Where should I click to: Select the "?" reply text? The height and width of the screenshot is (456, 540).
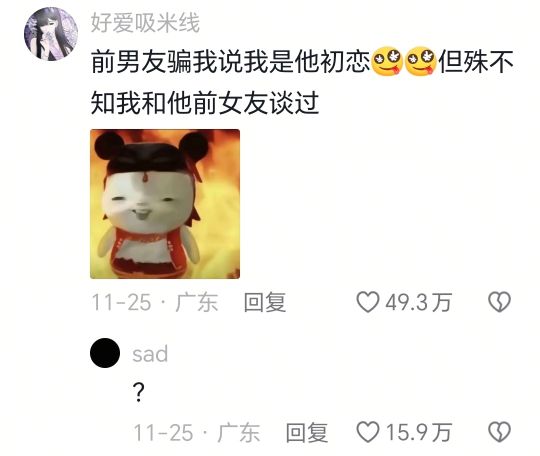138,392
